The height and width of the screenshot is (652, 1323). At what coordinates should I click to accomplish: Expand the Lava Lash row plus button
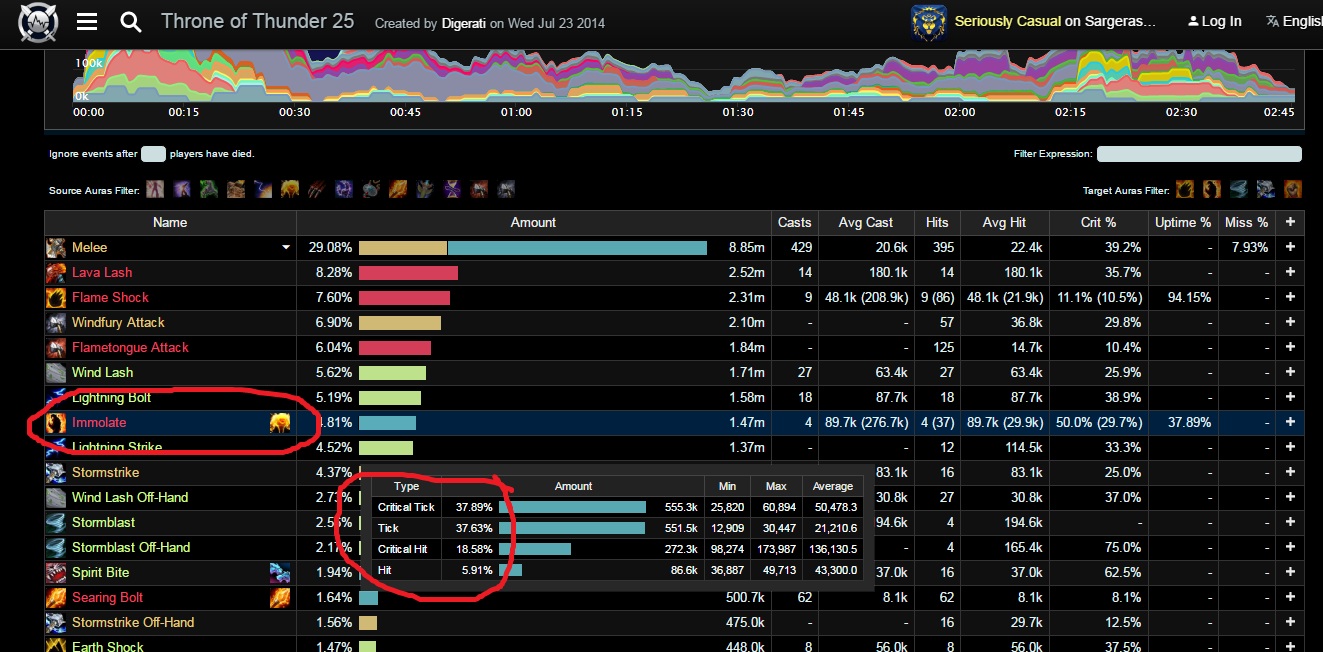(x=1290, y=273)
